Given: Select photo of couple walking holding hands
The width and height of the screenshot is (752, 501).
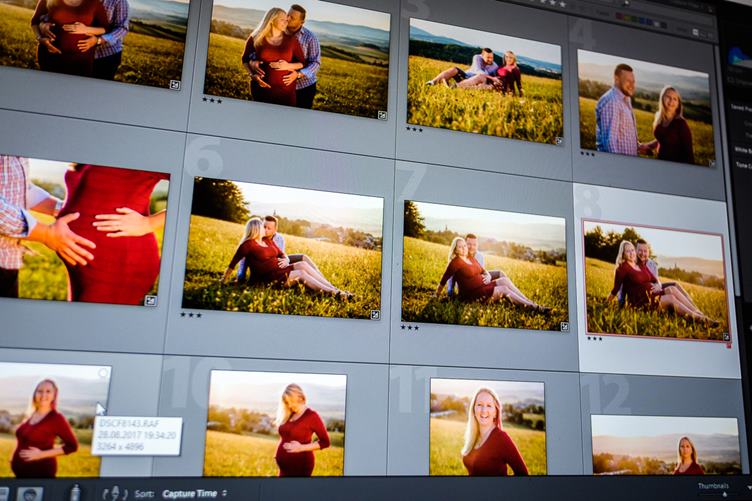Looking at the screenshot, I should tap(646, 107).
